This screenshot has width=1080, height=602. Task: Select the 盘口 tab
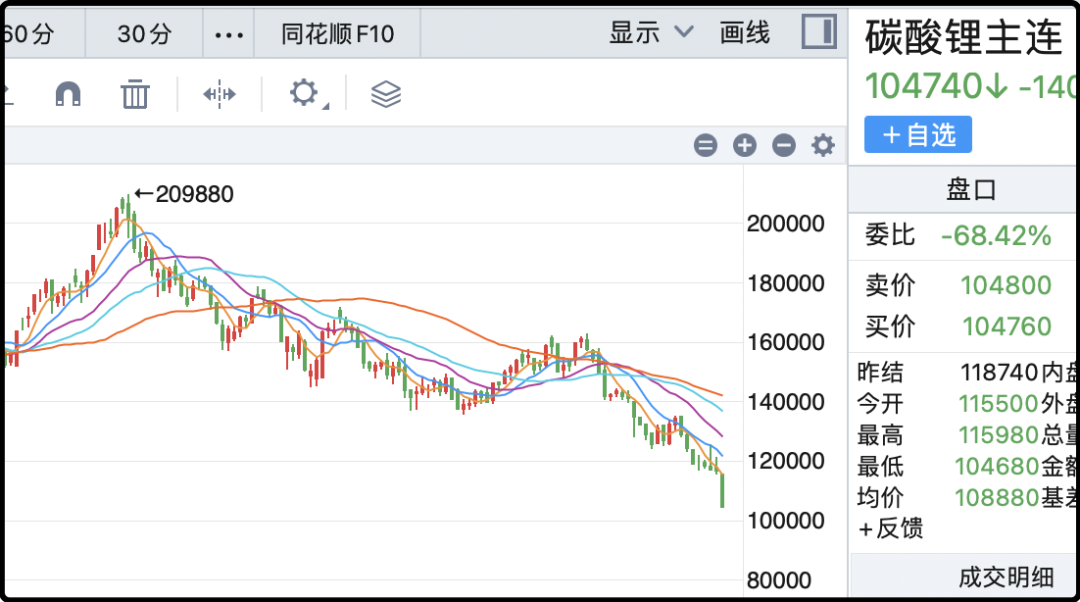point(971,189)
